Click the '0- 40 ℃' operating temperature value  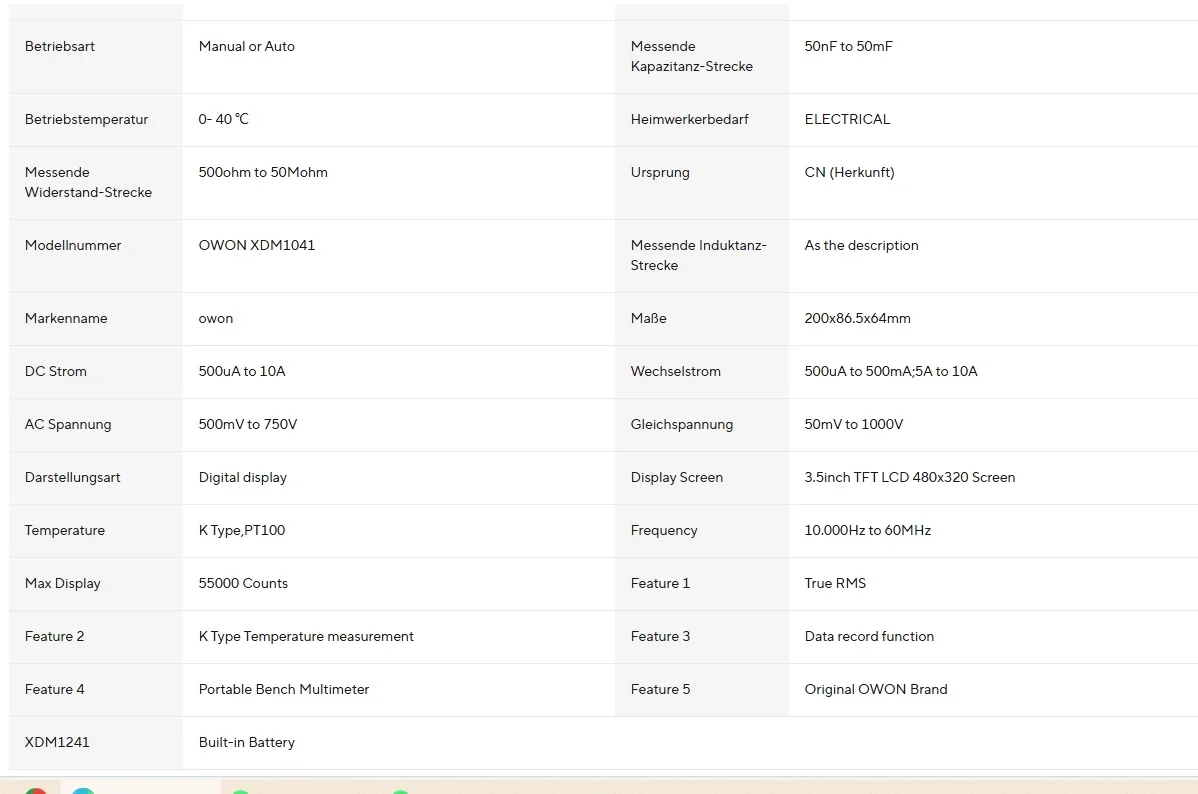coord(223,119)
